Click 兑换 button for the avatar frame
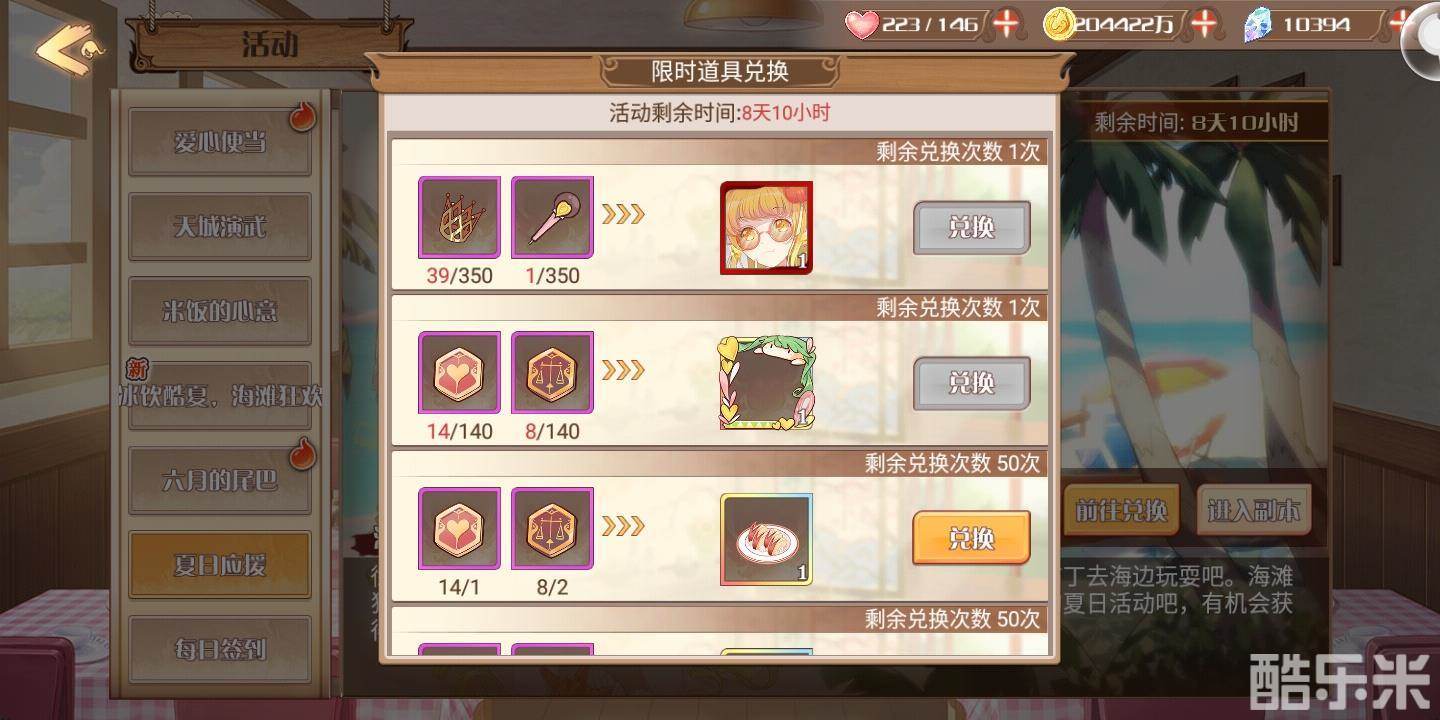This screenshot has width=1440, height=720. (971, 383)
